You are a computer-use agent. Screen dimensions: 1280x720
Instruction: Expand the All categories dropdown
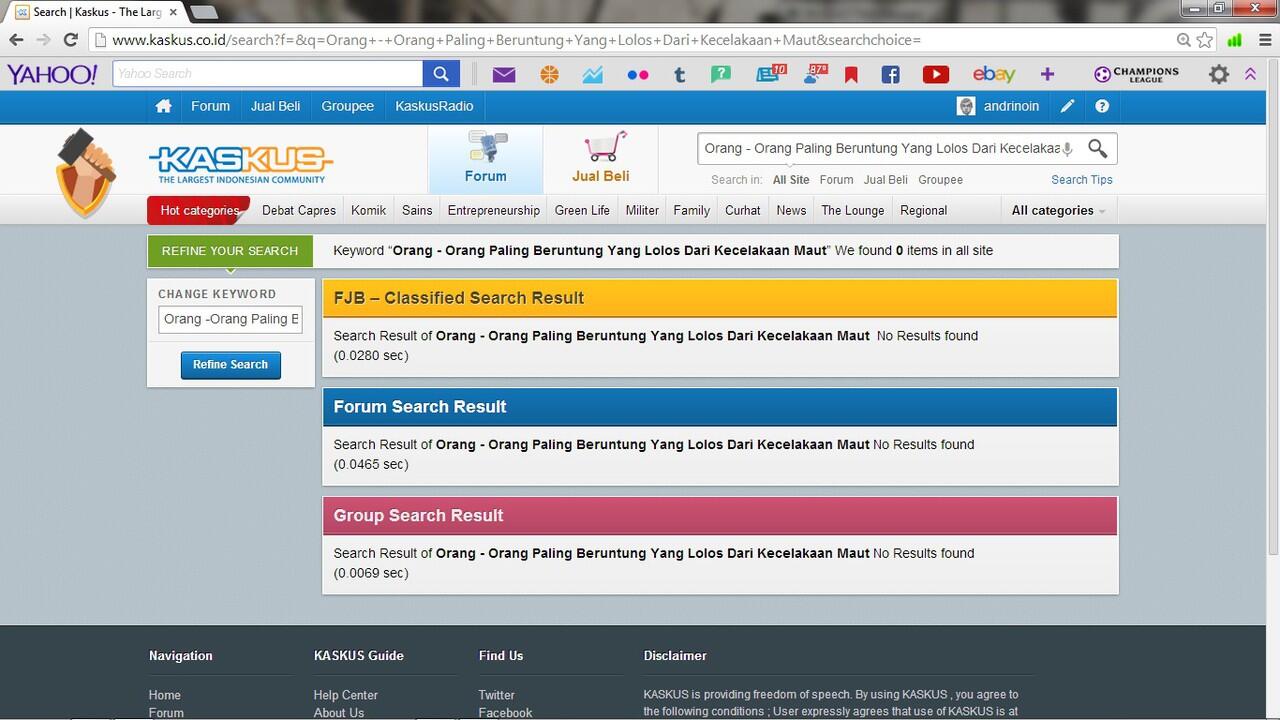click(x=1058, y=211)
